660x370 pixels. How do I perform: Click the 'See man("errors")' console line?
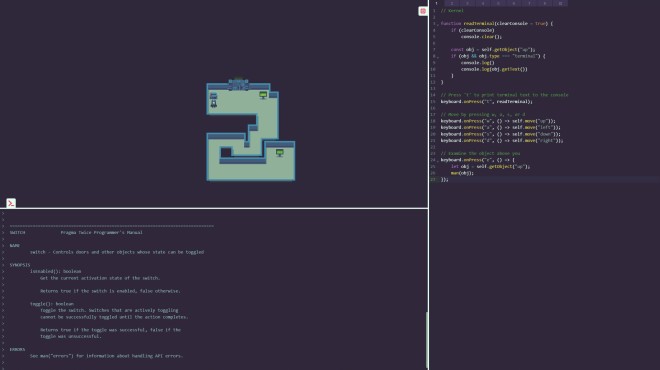click(x=106, y=356)
